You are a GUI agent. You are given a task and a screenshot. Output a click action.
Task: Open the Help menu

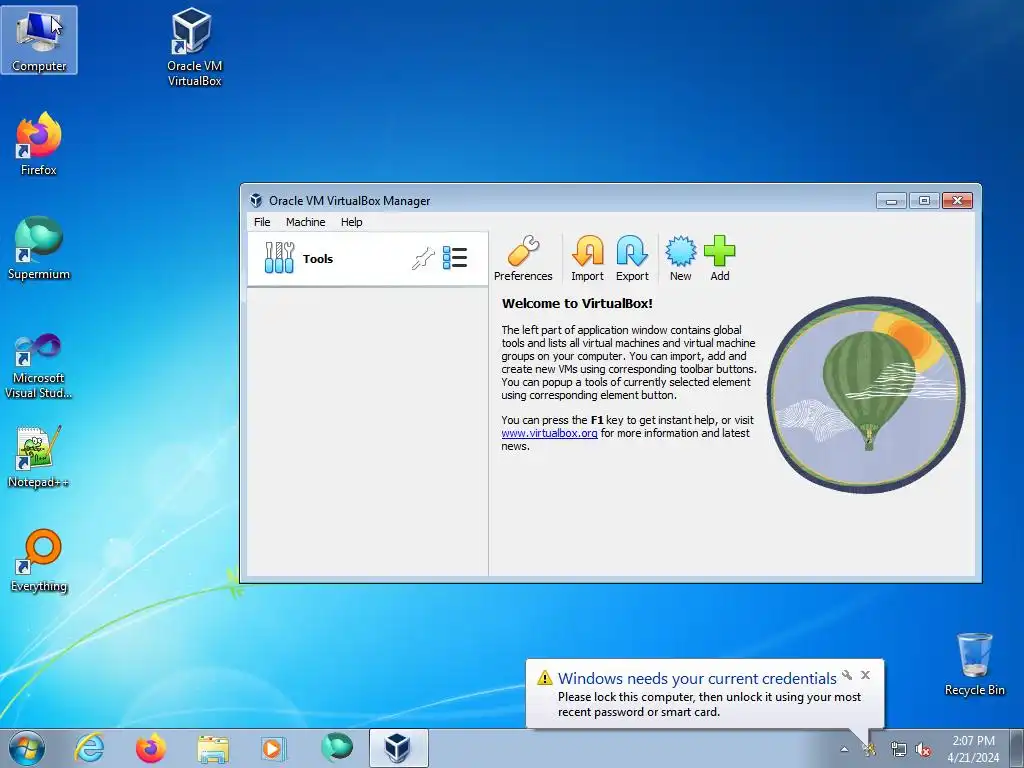pos(351,222)
